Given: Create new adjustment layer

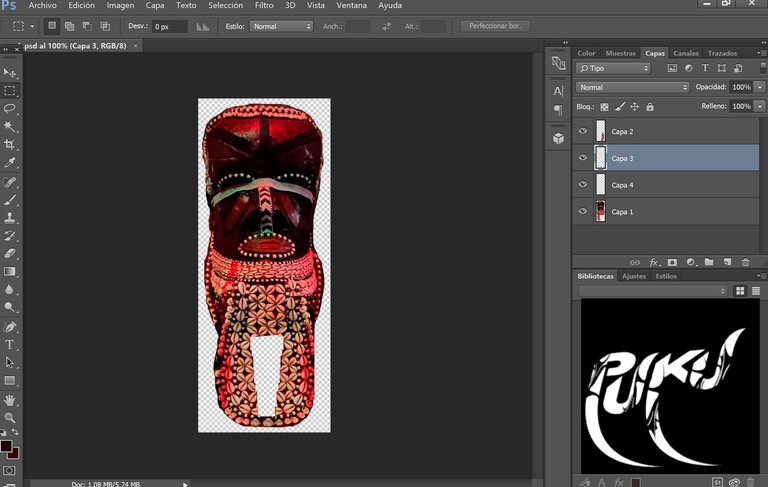Looking at the screenshot, I should [691, 263].
